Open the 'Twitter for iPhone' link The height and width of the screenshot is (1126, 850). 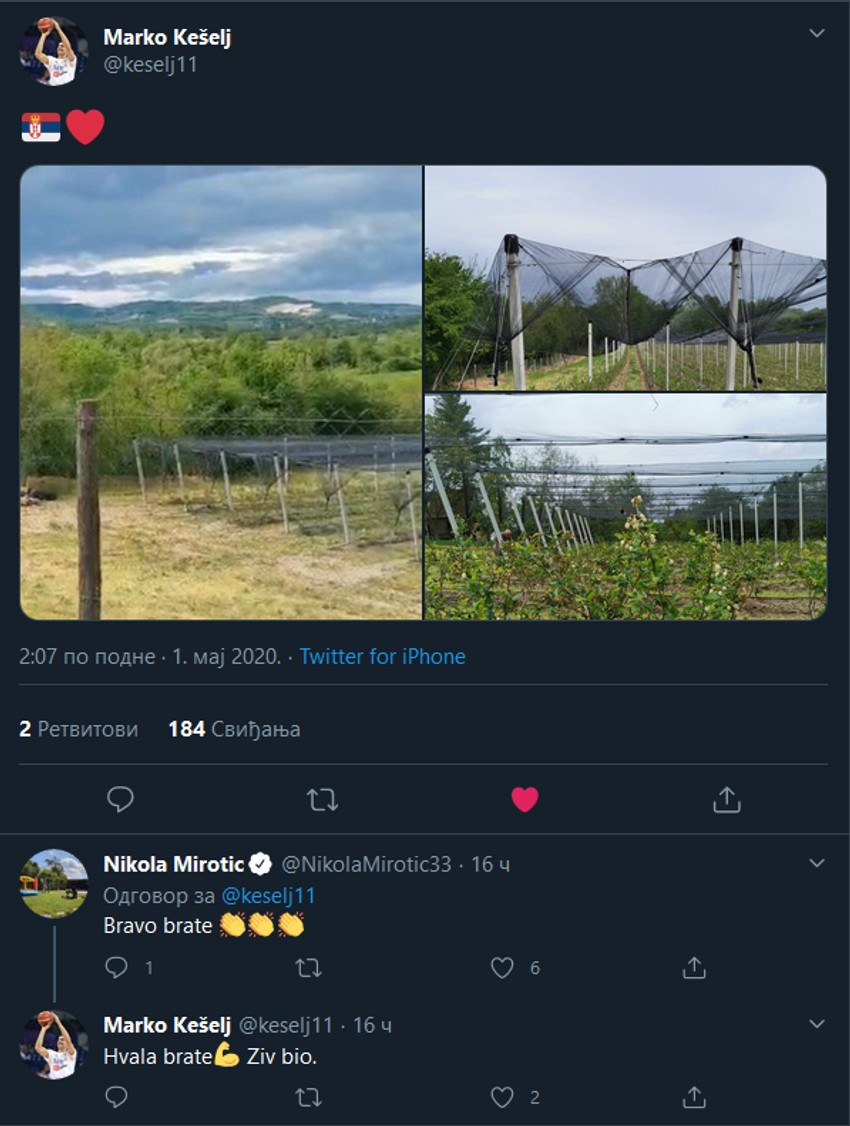click(382, 657)
